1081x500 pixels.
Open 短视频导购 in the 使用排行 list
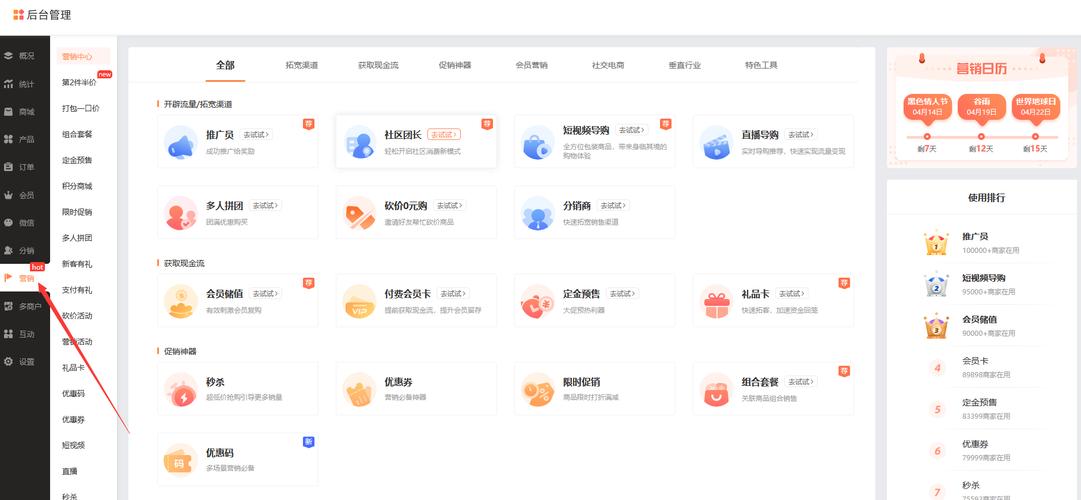point(983,278)
